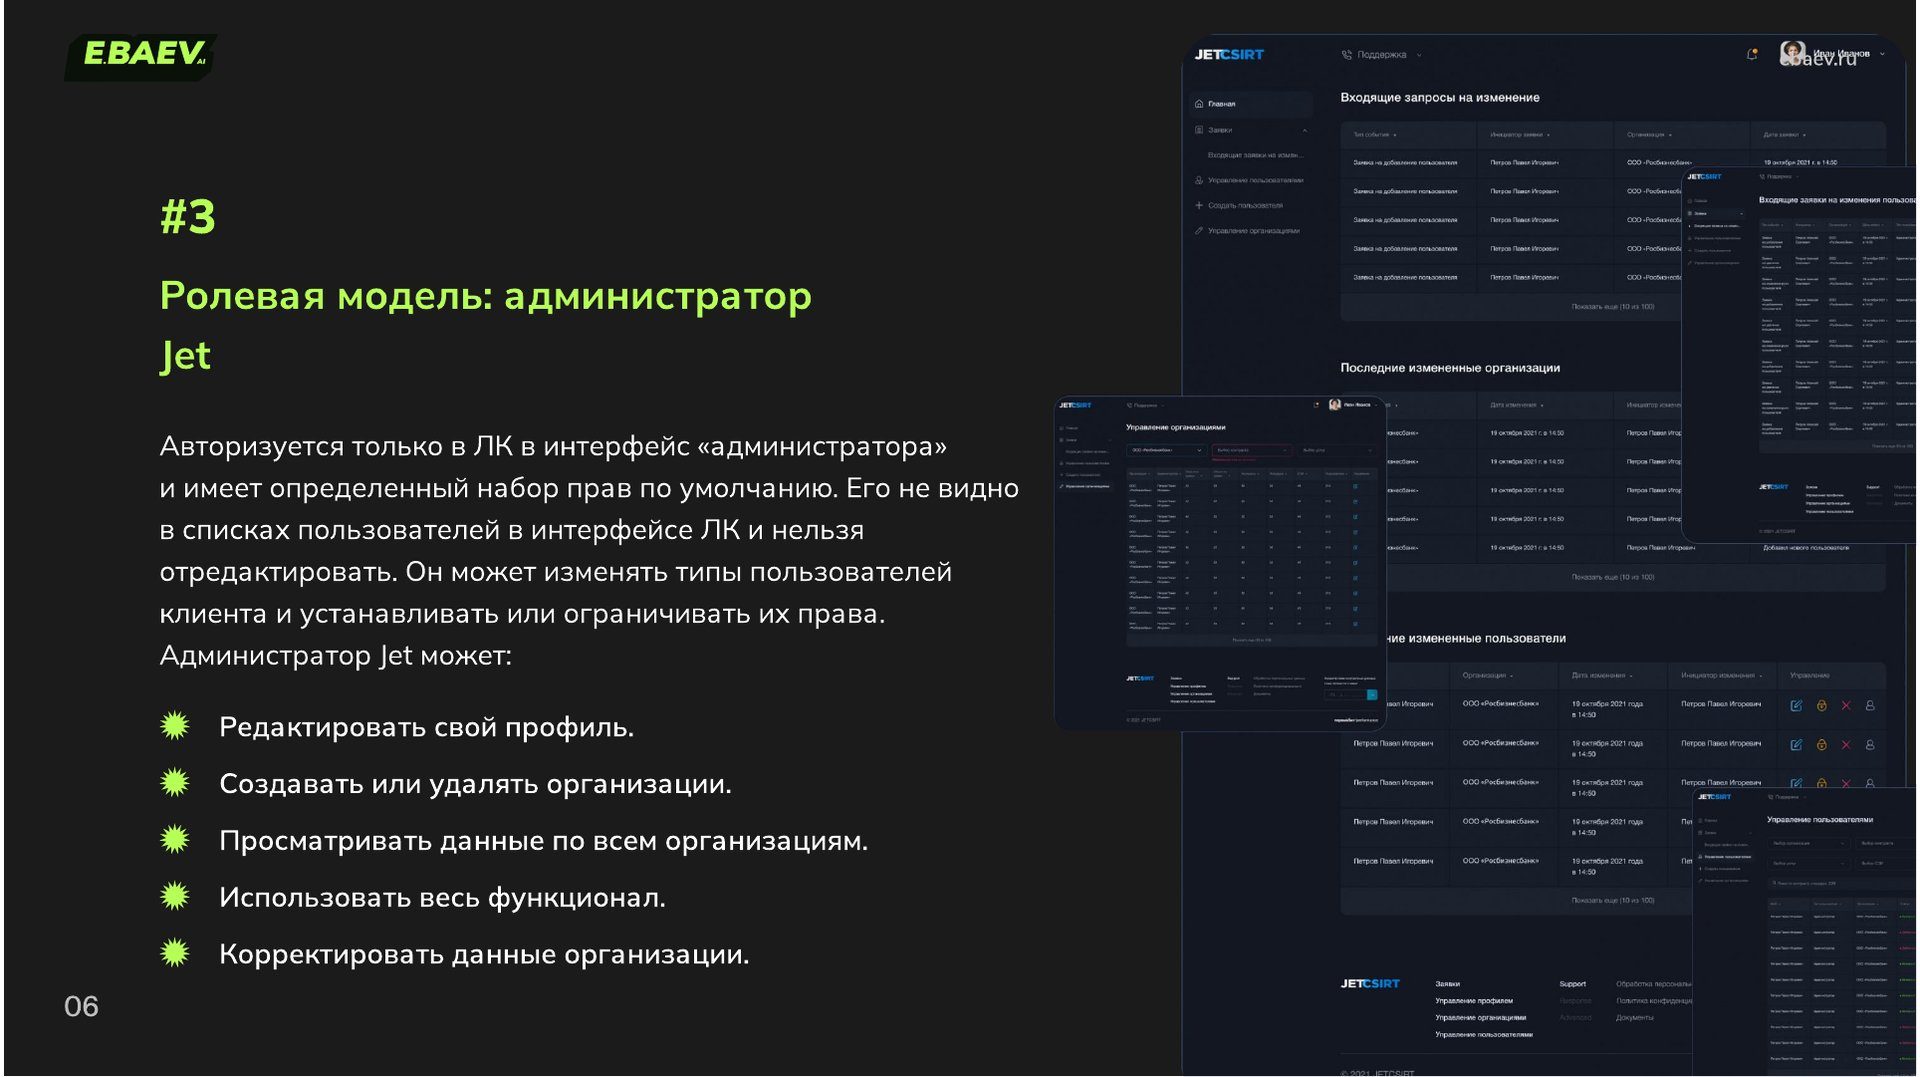
Task: Sort requests table by Инициатор заявки
Action: [x=1520, y=135]
